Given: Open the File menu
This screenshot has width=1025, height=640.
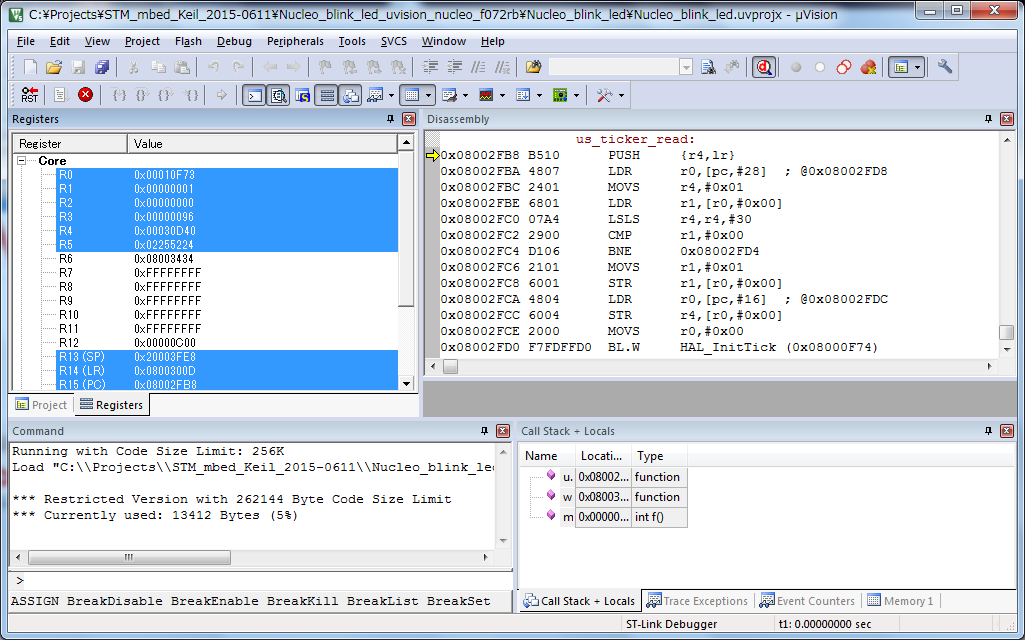Looking at the screenshot, I should 25,41.
